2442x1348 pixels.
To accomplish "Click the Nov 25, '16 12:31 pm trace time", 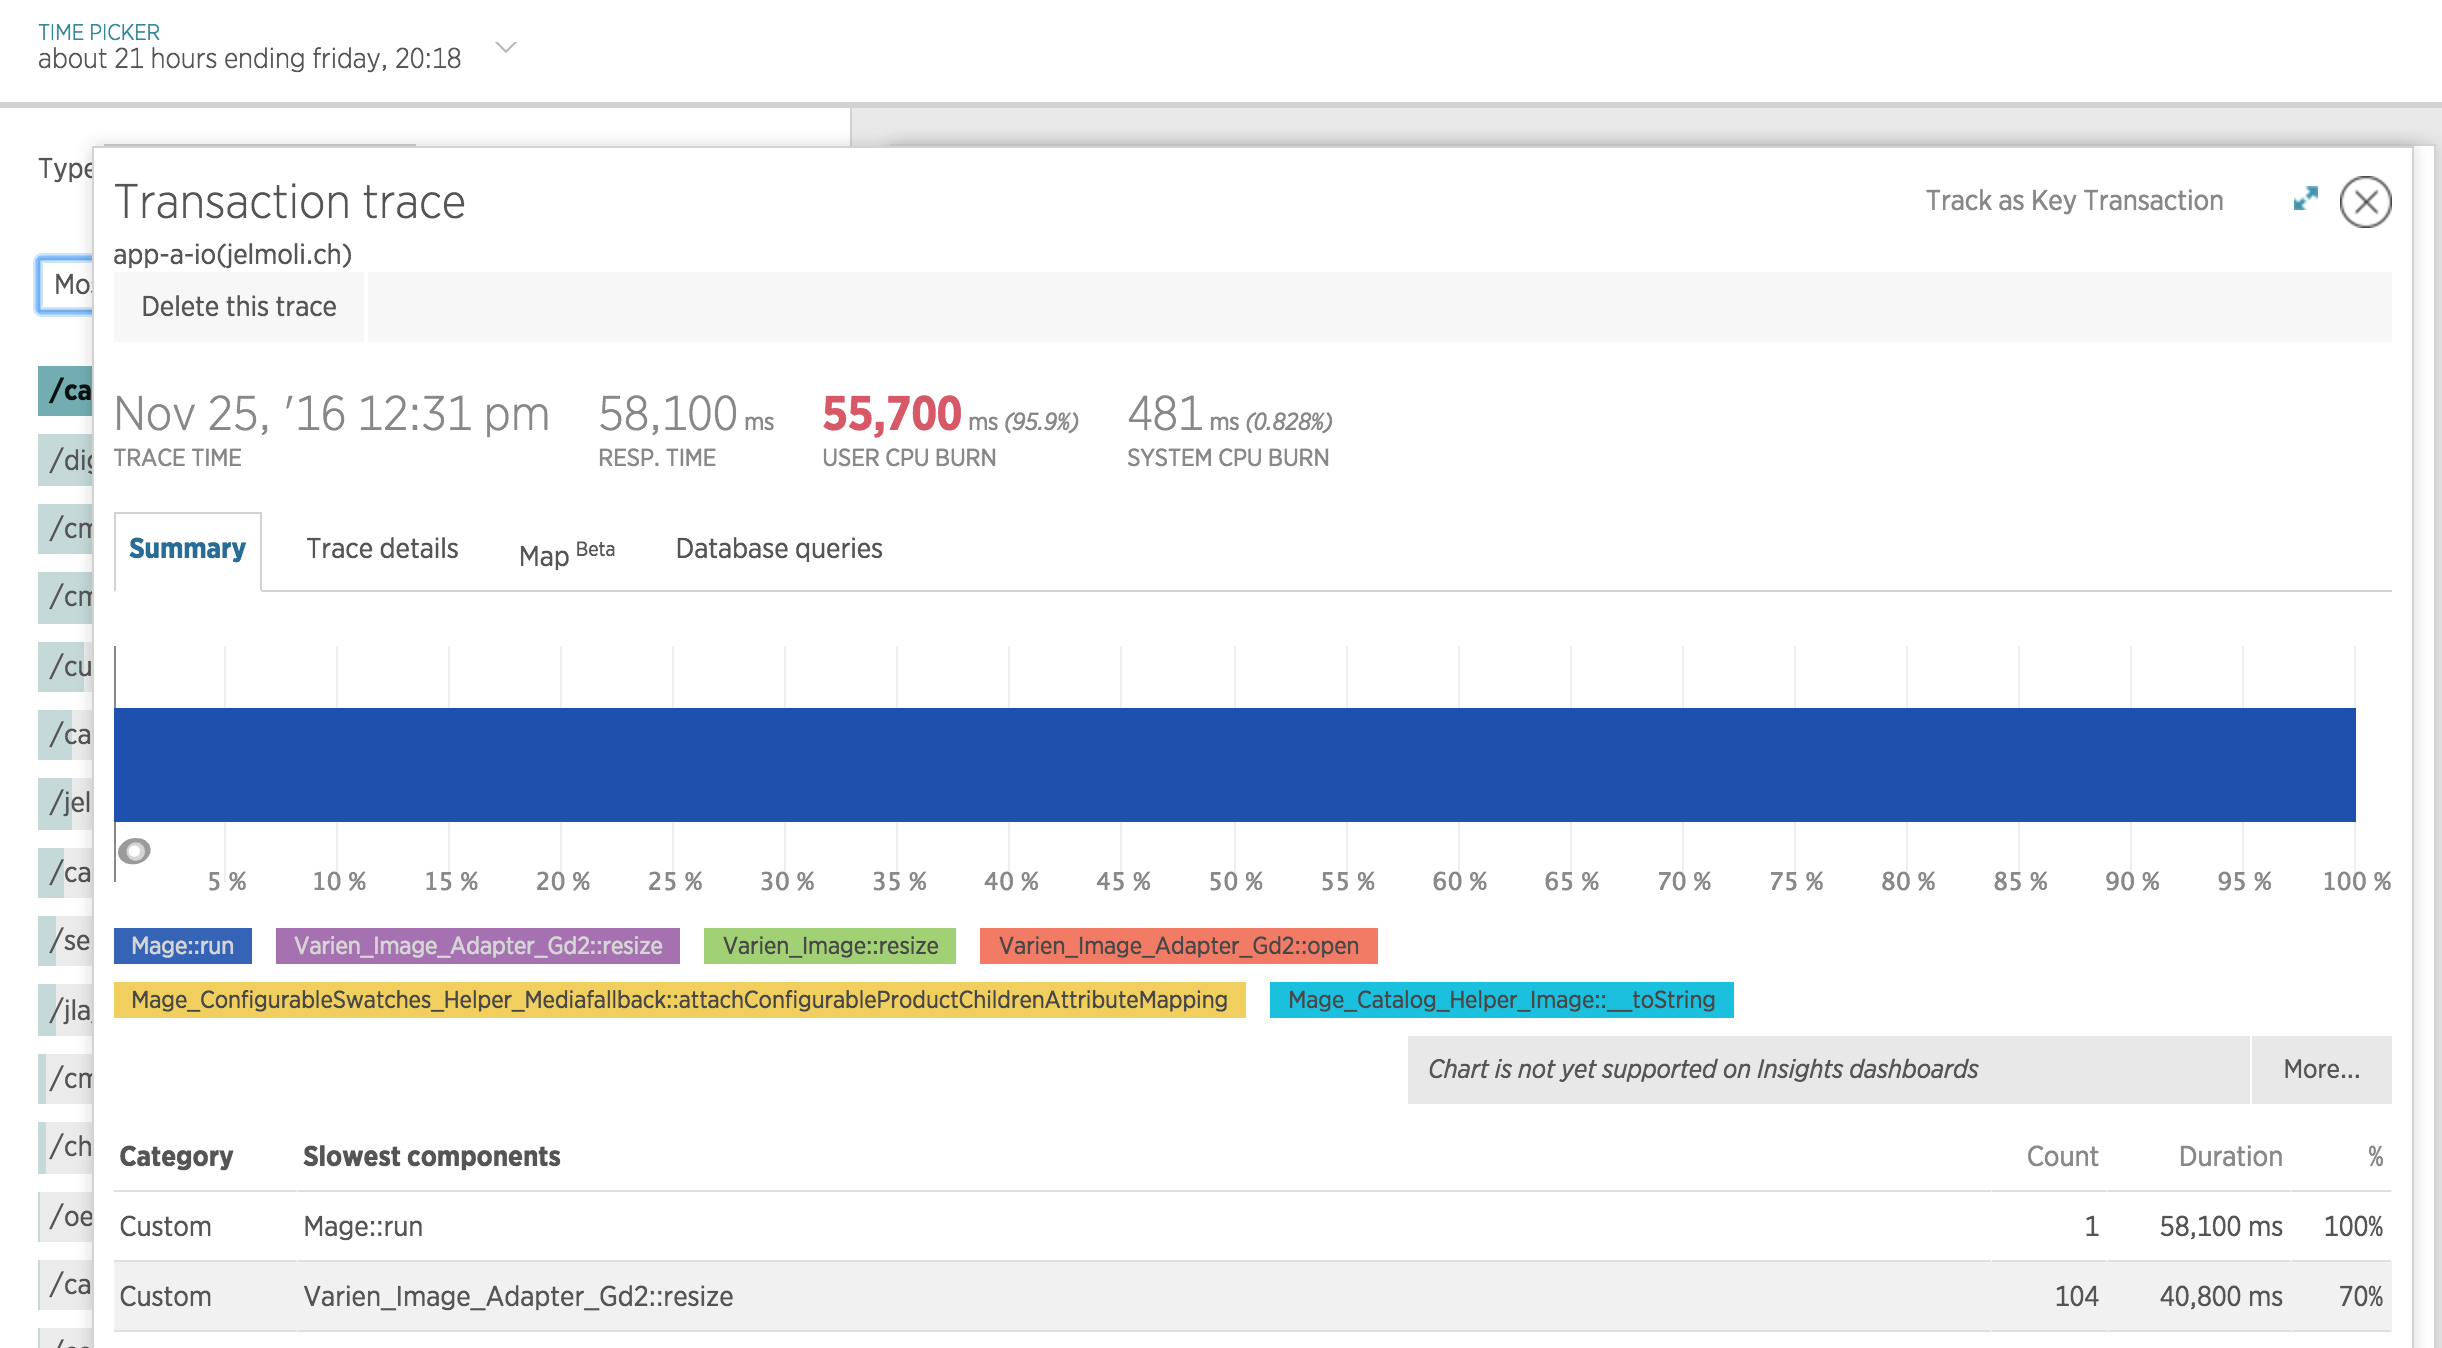I will (332, 414).
